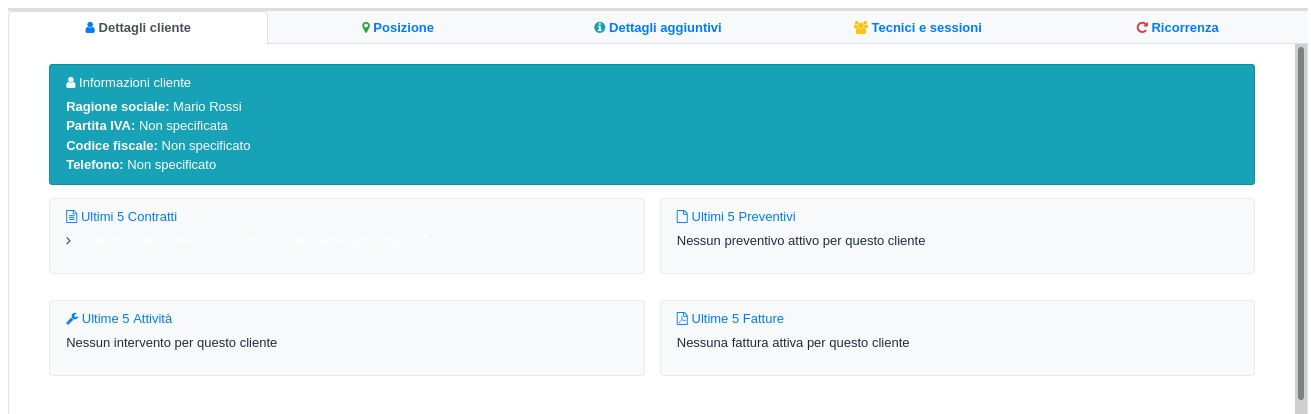Click the document icon beside Ultimi 5 Contratti

[71, 217]
